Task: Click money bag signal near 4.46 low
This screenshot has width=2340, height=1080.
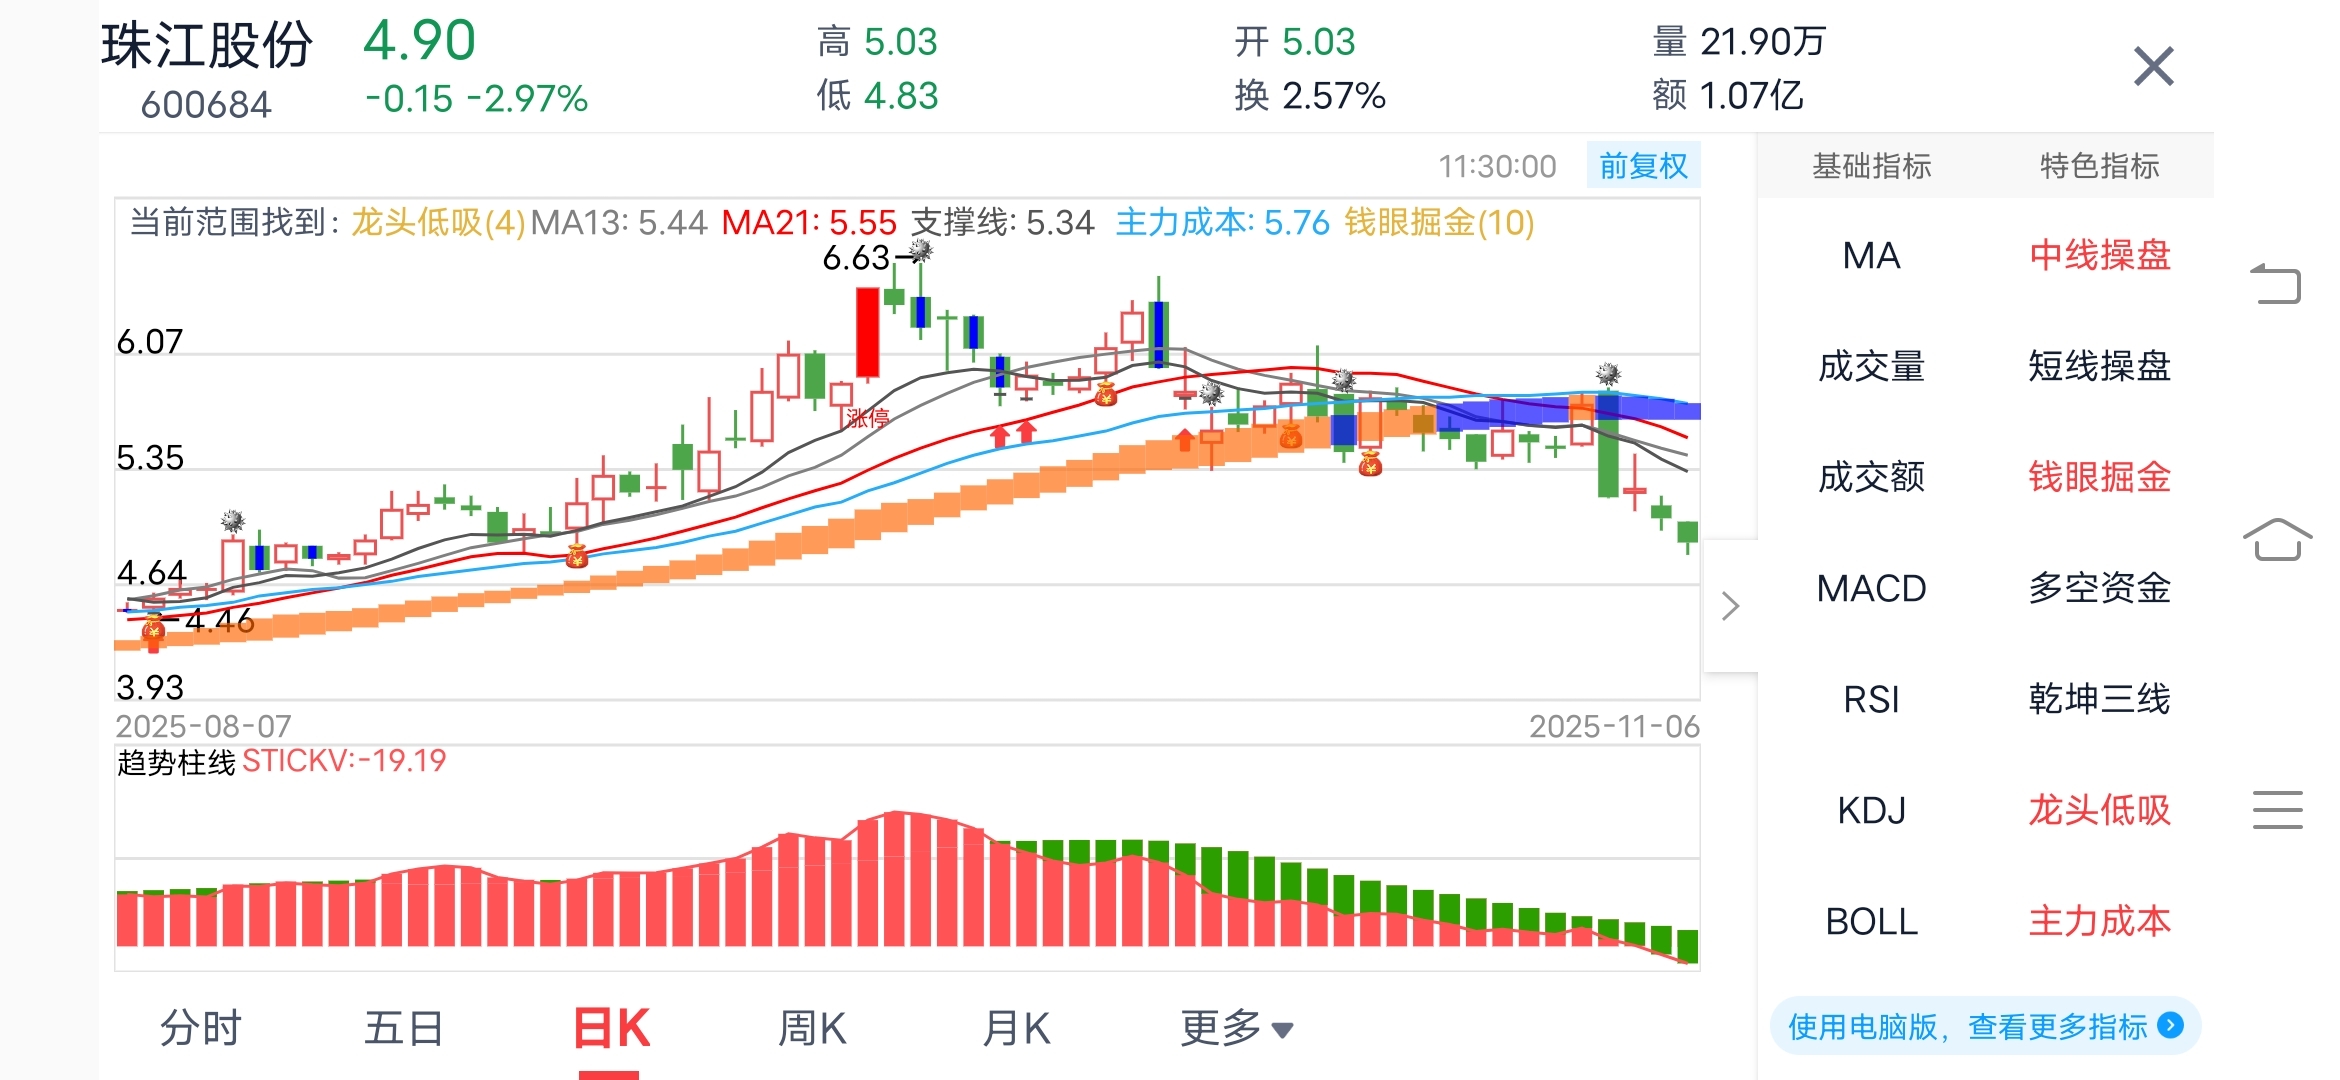Action: 153,629
